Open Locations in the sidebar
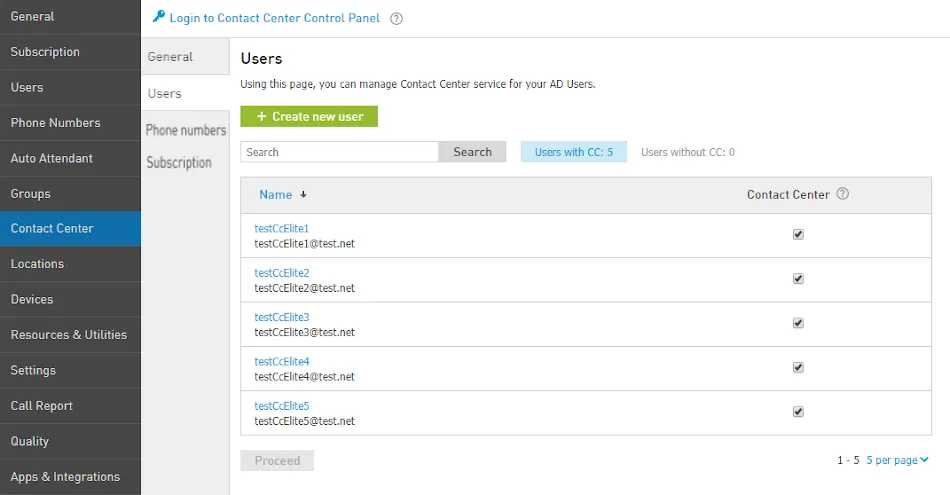 [70, 264]
